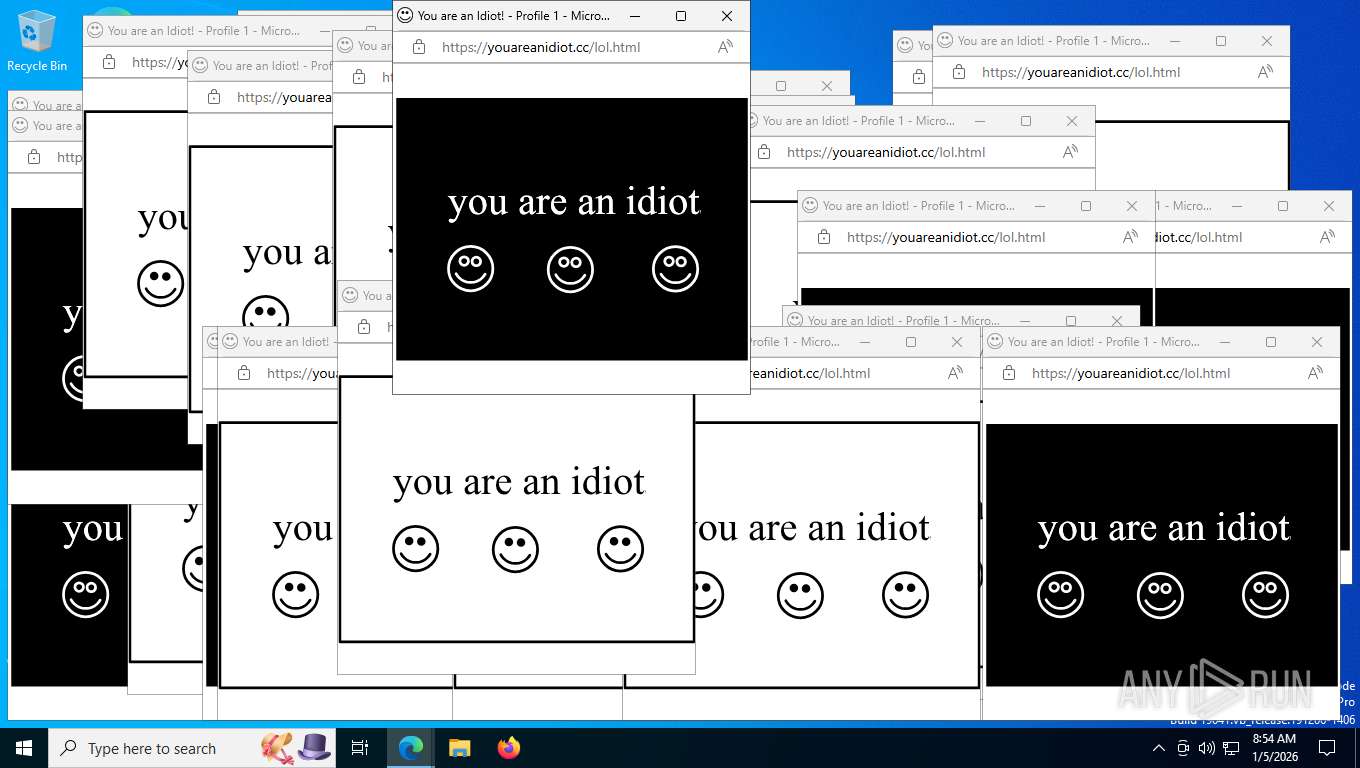The width and height of the screenshot is (1360, 768).
Task: Click the last smiley in the active black window
Action: click(x=676, y=269)
